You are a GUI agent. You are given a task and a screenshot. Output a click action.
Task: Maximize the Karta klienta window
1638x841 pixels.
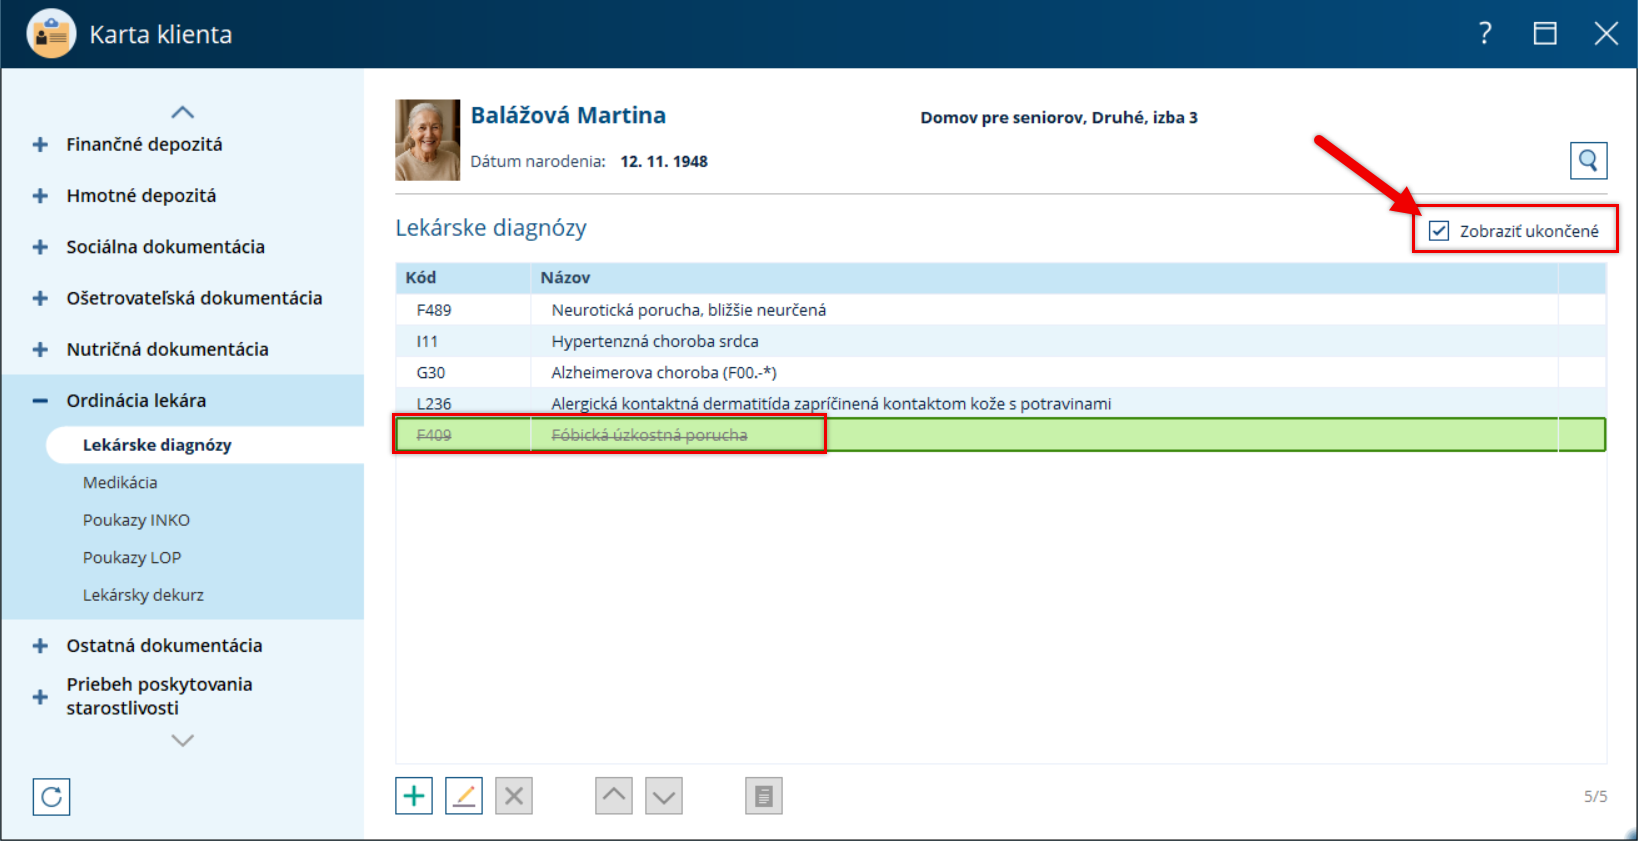(1545, 34)
